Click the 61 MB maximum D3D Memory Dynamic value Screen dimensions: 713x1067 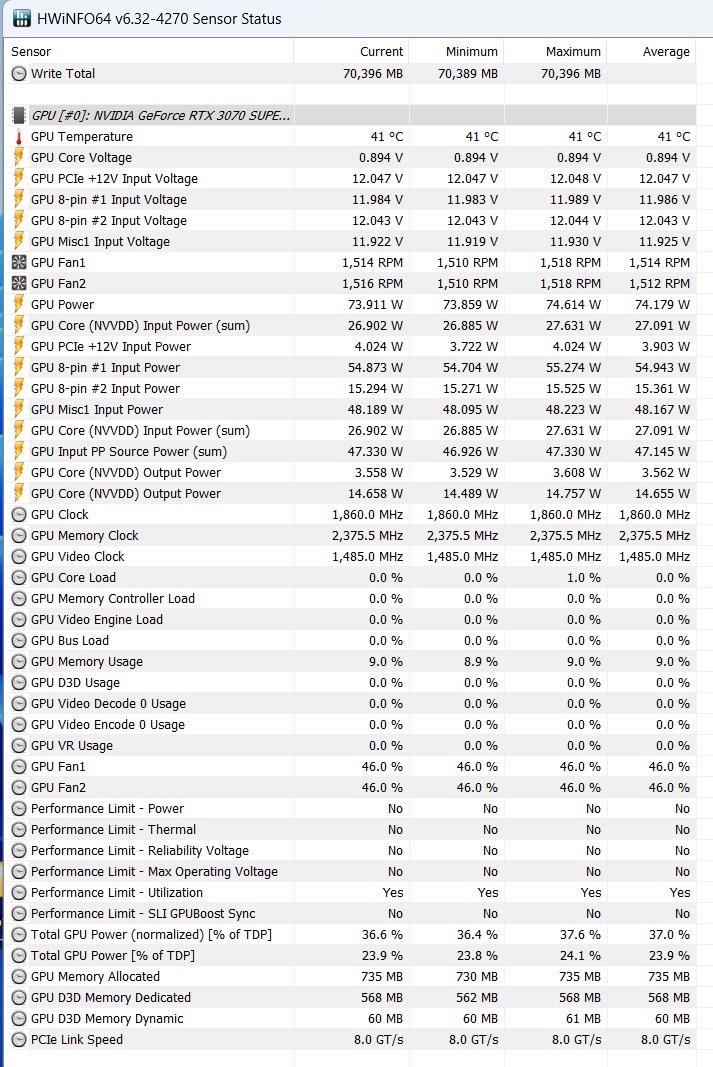coord(583,1019)
